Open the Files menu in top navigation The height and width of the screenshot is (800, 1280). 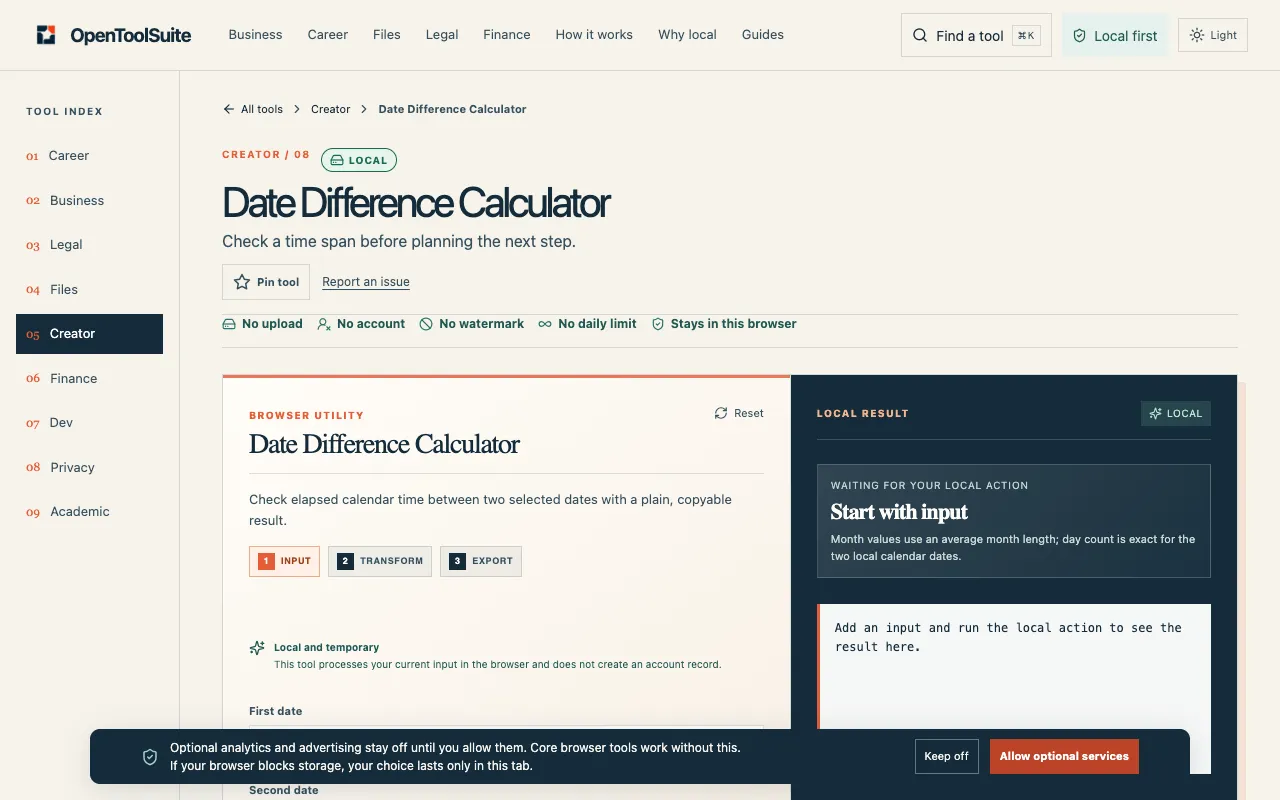[x=387, y=35]
